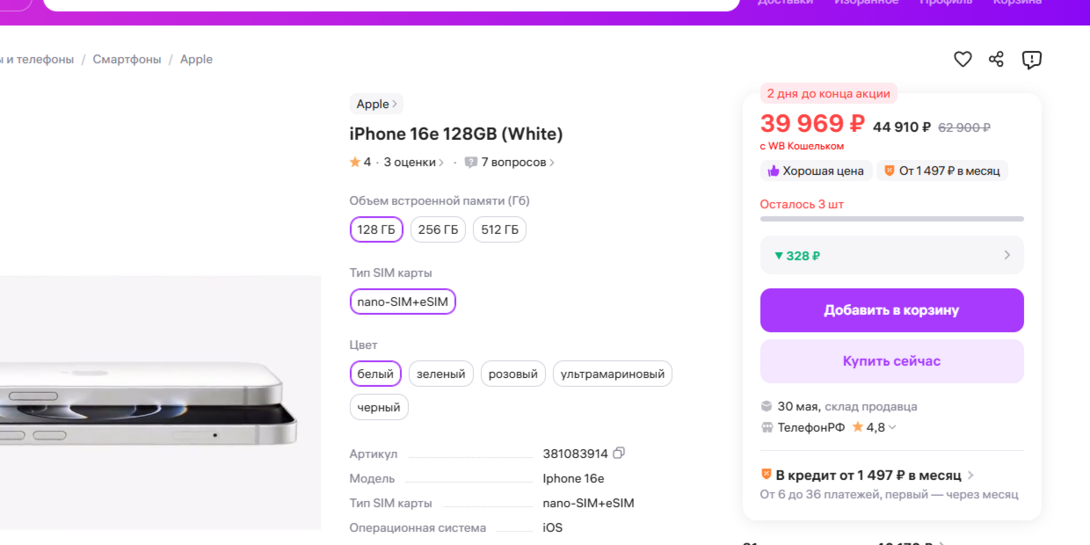Expand the price drop 328 ₽ row
The height and width of the screenshot is (545, 1090).
(x=891, y=255)
